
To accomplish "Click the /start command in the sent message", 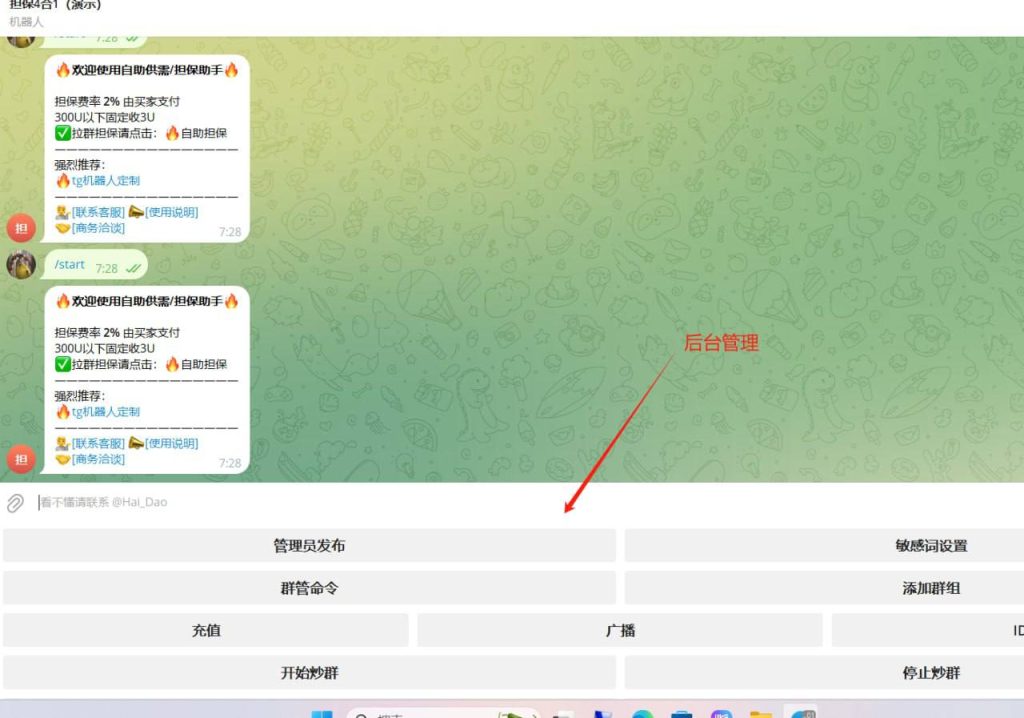I will (69, 265).
